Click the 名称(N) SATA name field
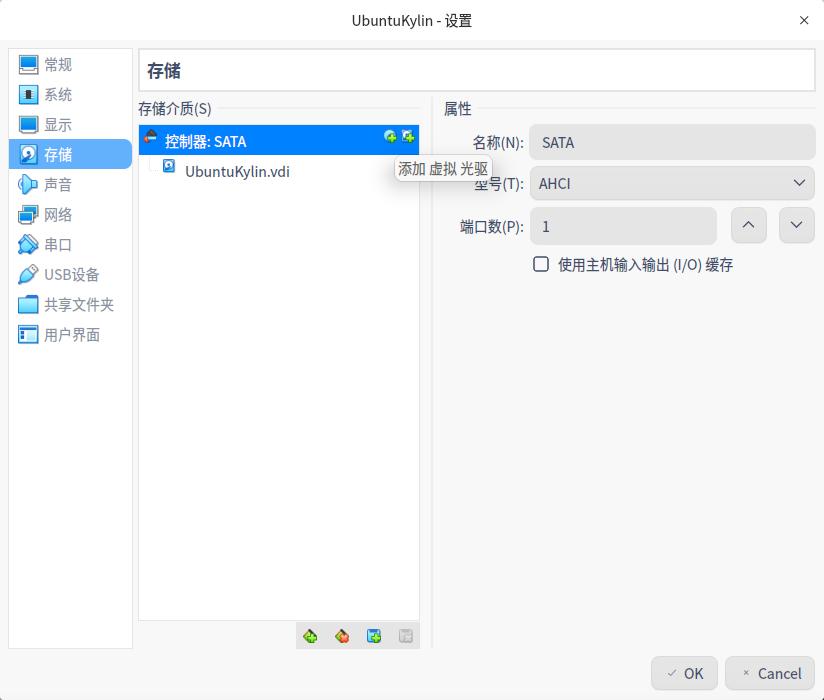The height and width of the screenshot is (700, 824). [671, 142]
